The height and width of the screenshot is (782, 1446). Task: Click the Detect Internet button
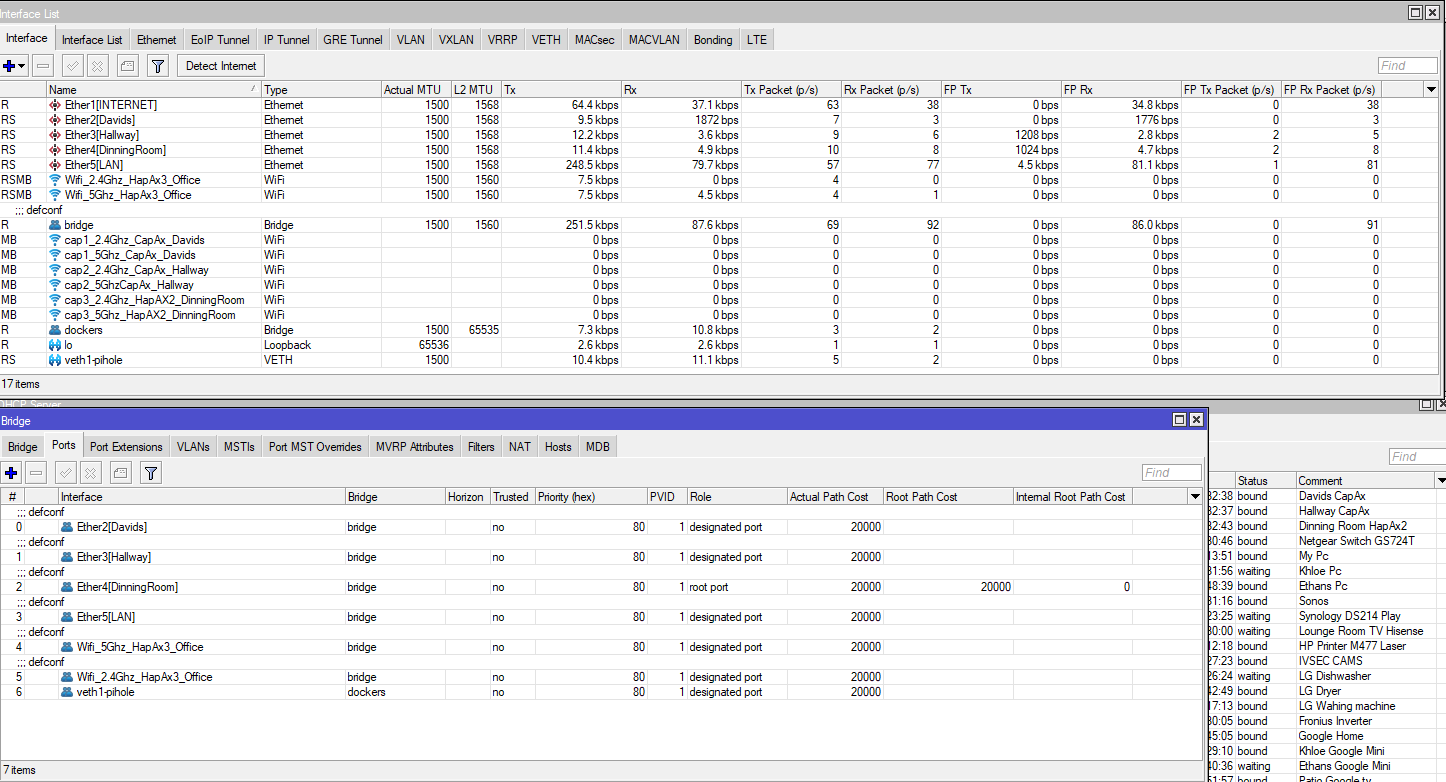[x=222, y=66]
